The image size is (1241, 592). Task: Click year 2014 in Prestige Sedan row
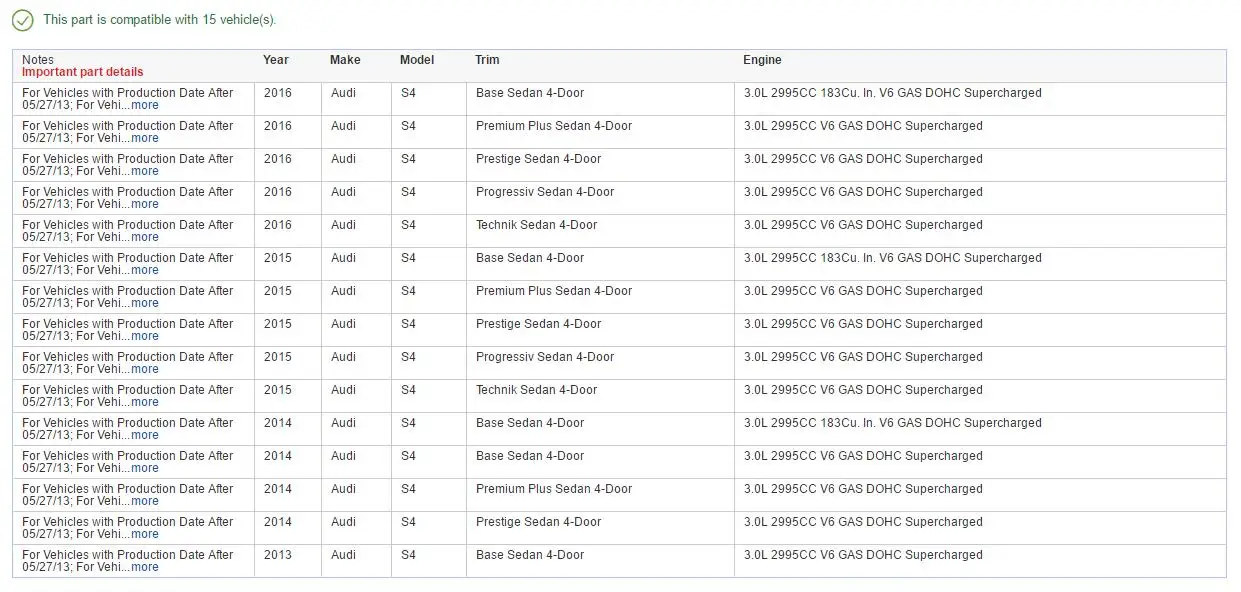[278, 522]
